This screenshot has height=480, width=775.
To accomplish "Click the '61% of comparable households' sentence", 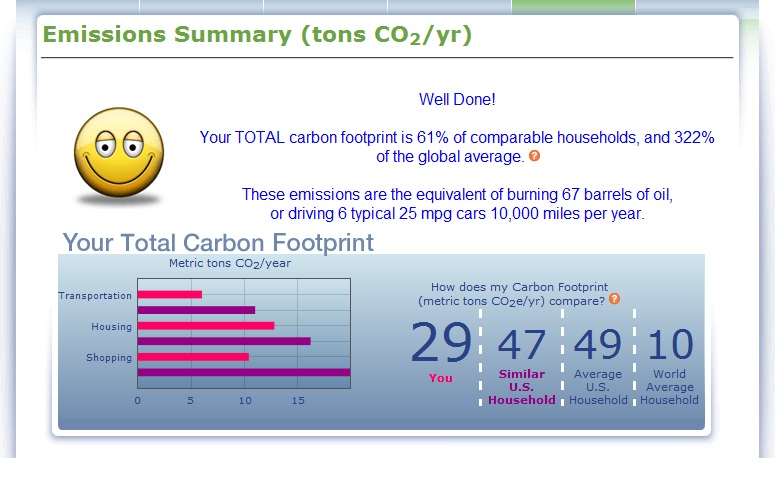I will pyautogui.click(x=457, y=147).
